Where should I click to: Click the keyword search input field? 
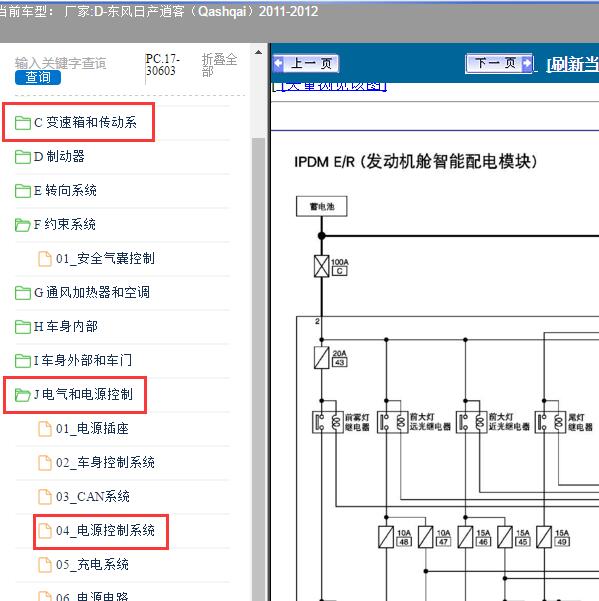61,63
